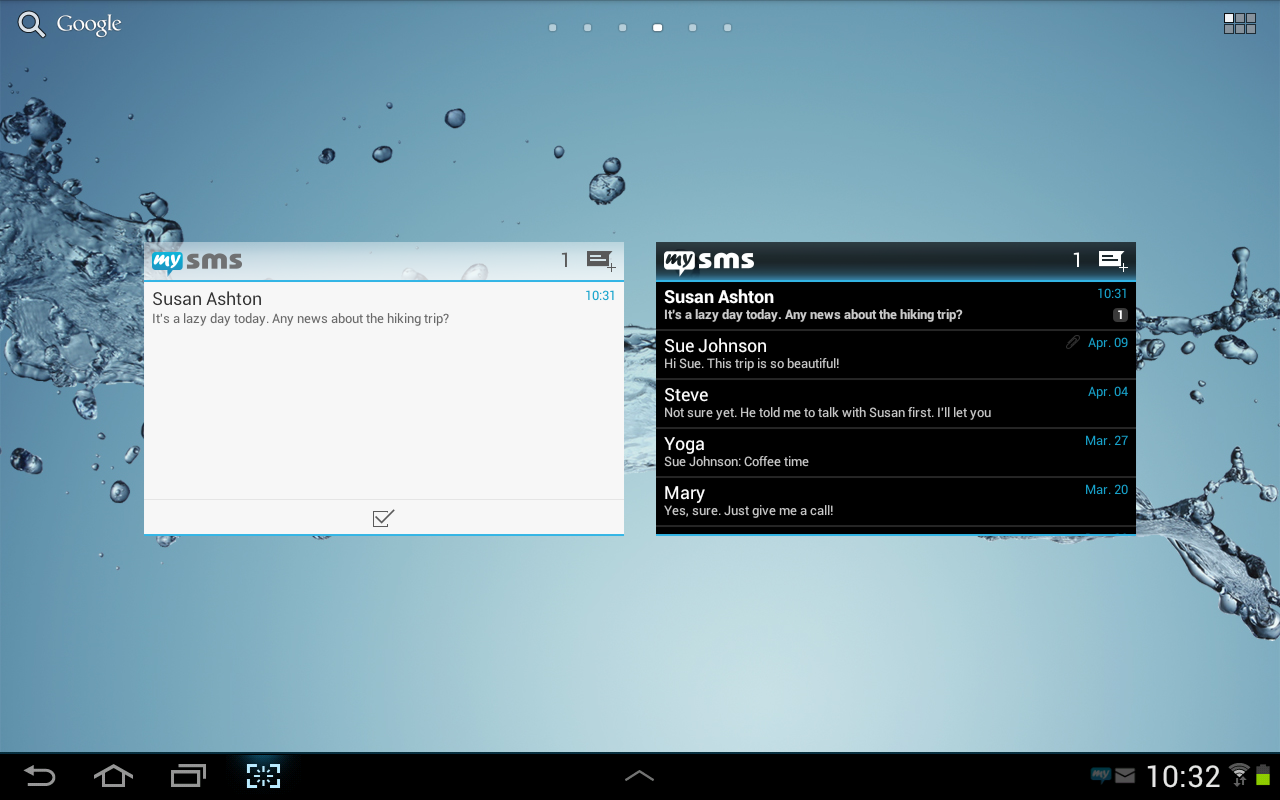Open Google search bar
The width and height of the screenshot is (1280, 800).
(70, 25)
